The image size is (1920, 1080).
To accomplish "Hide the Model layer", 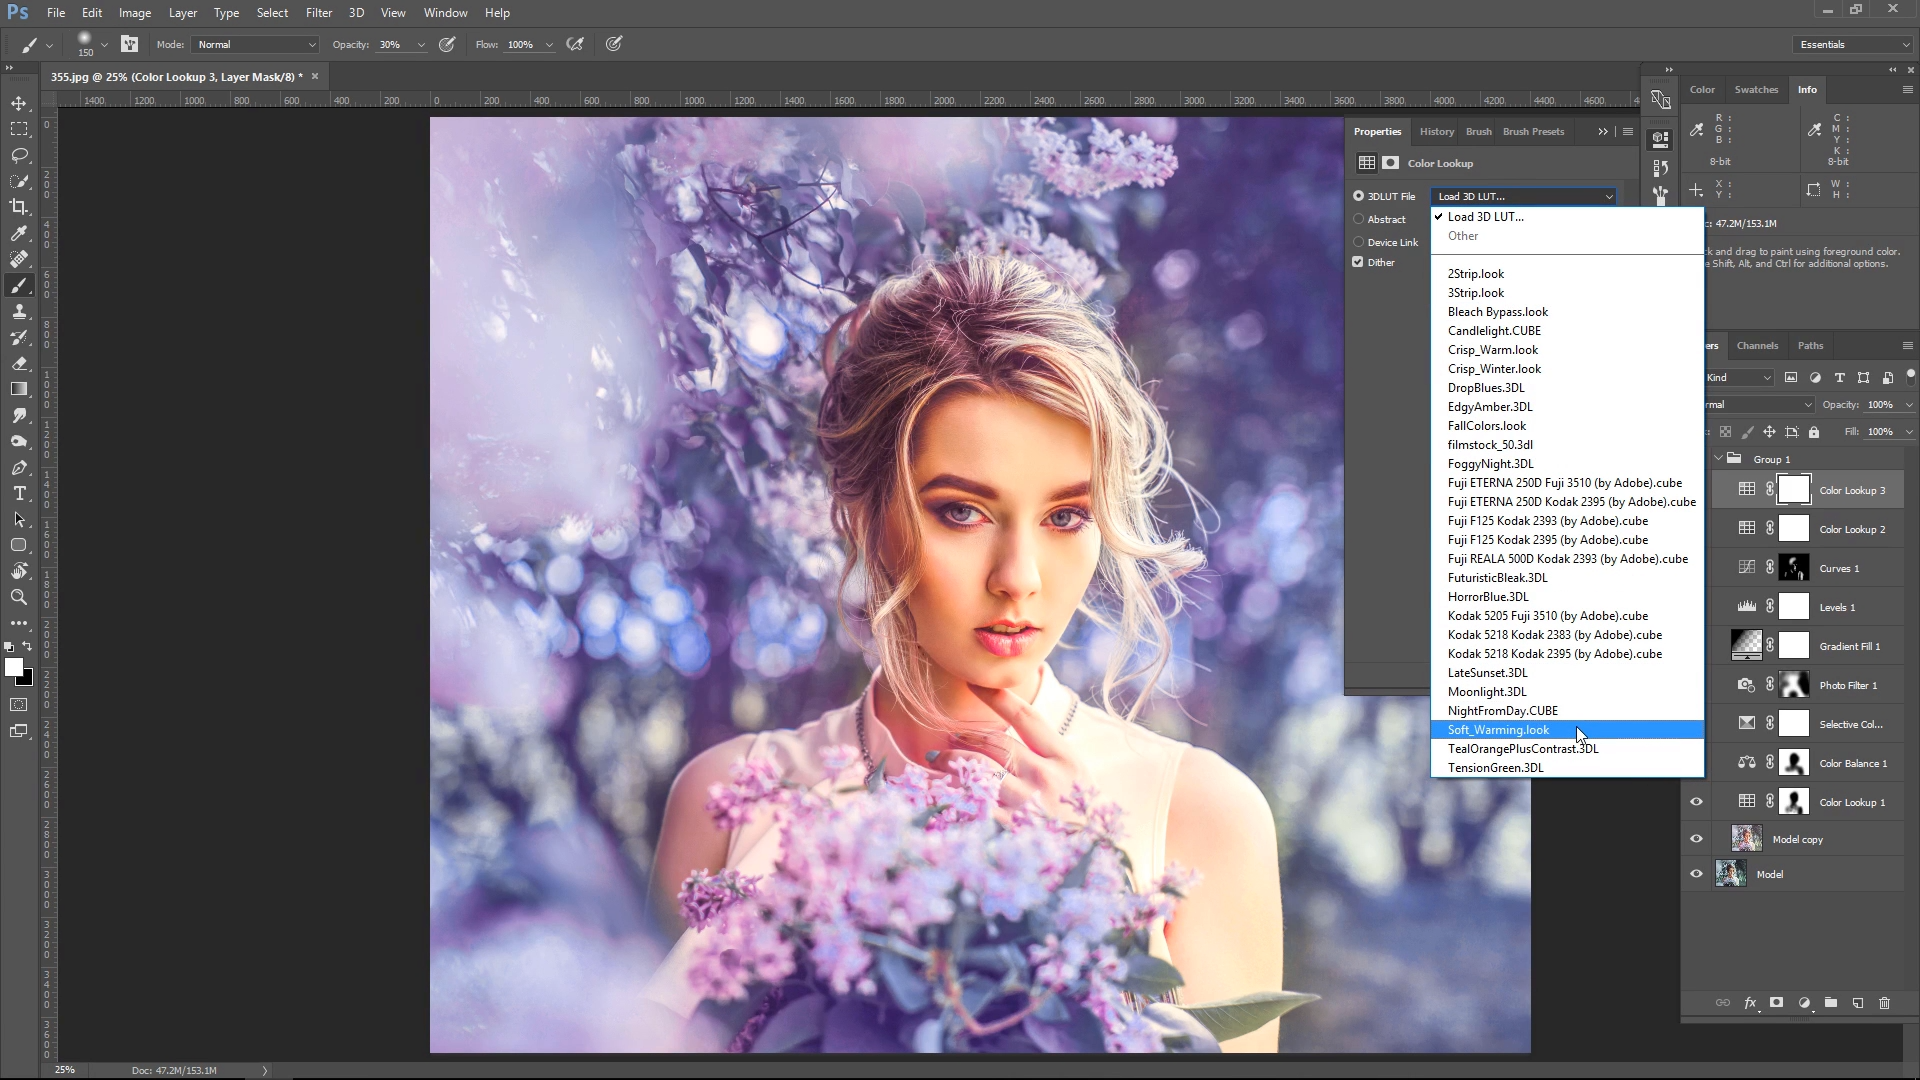I will click(1696, 874).
